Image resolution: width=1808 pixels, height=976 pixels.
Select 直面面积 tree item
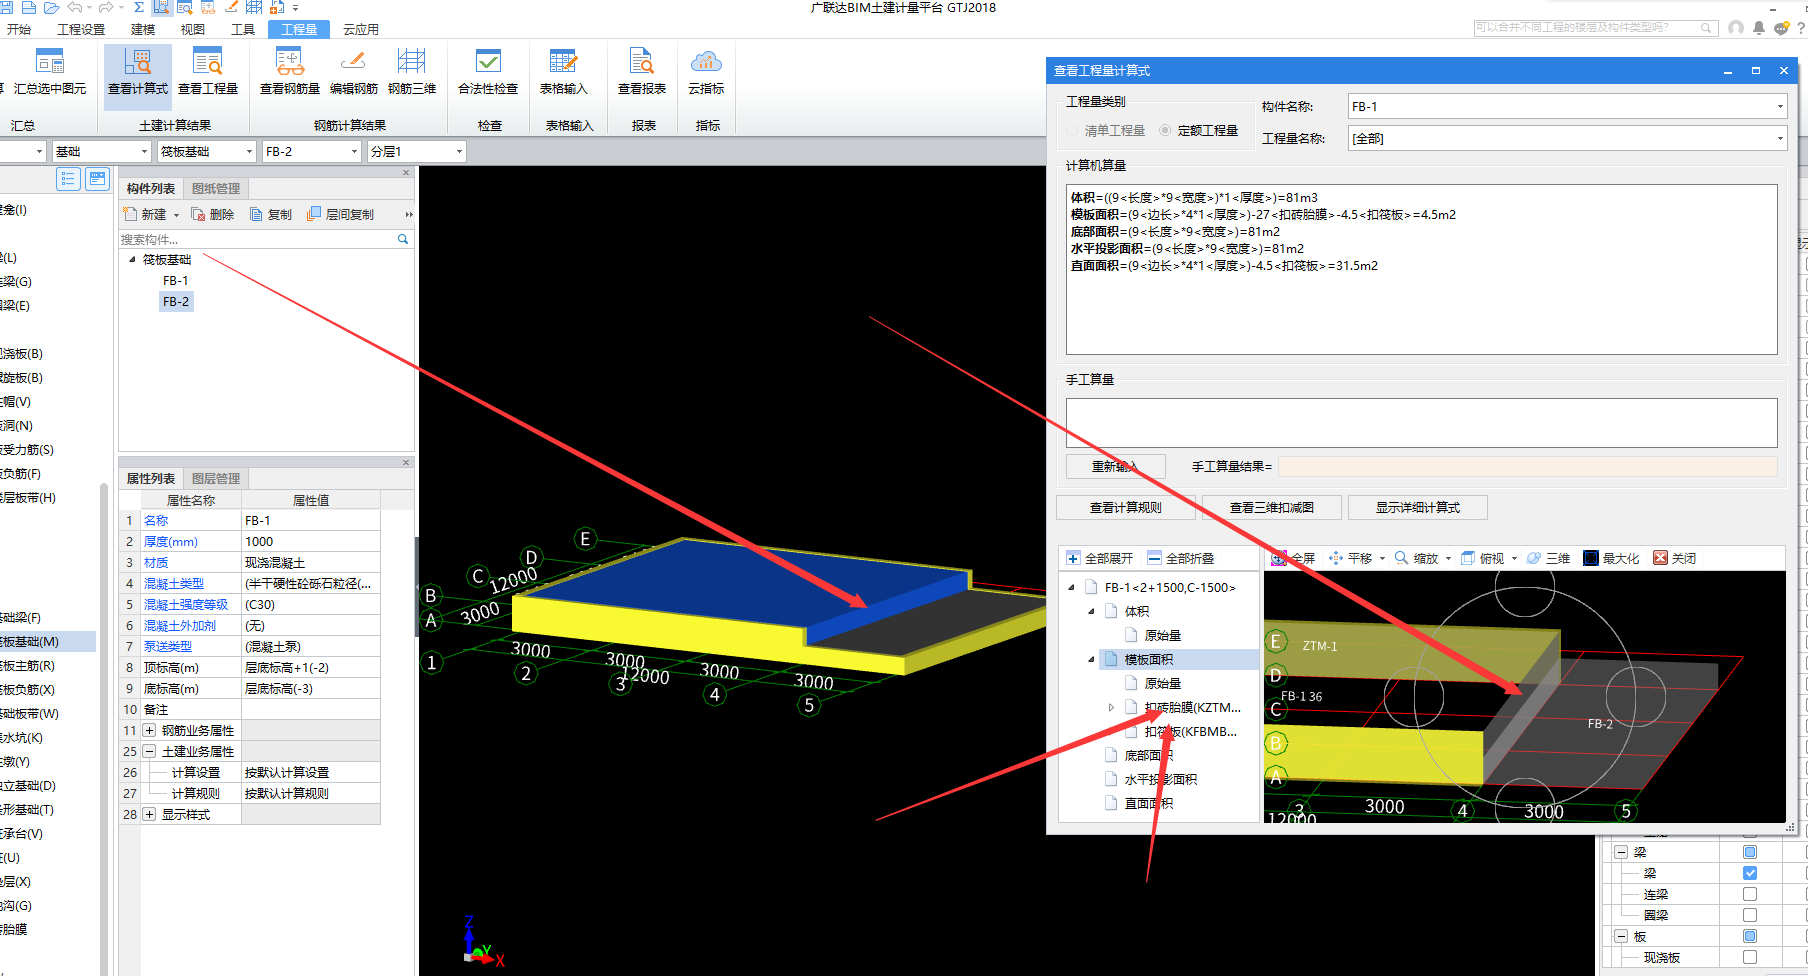(1149, 803)
